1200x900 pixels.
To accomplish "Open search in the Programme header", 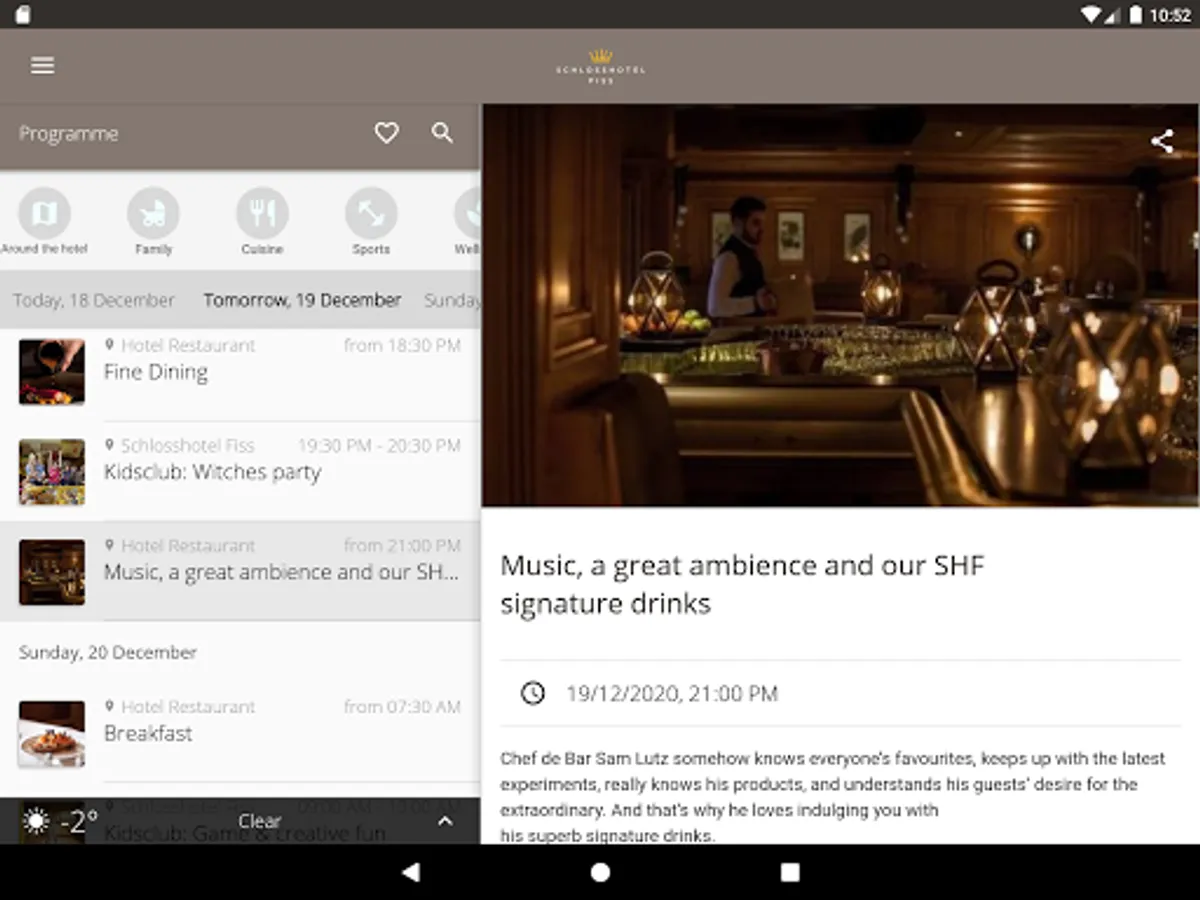I will (442, 133).
